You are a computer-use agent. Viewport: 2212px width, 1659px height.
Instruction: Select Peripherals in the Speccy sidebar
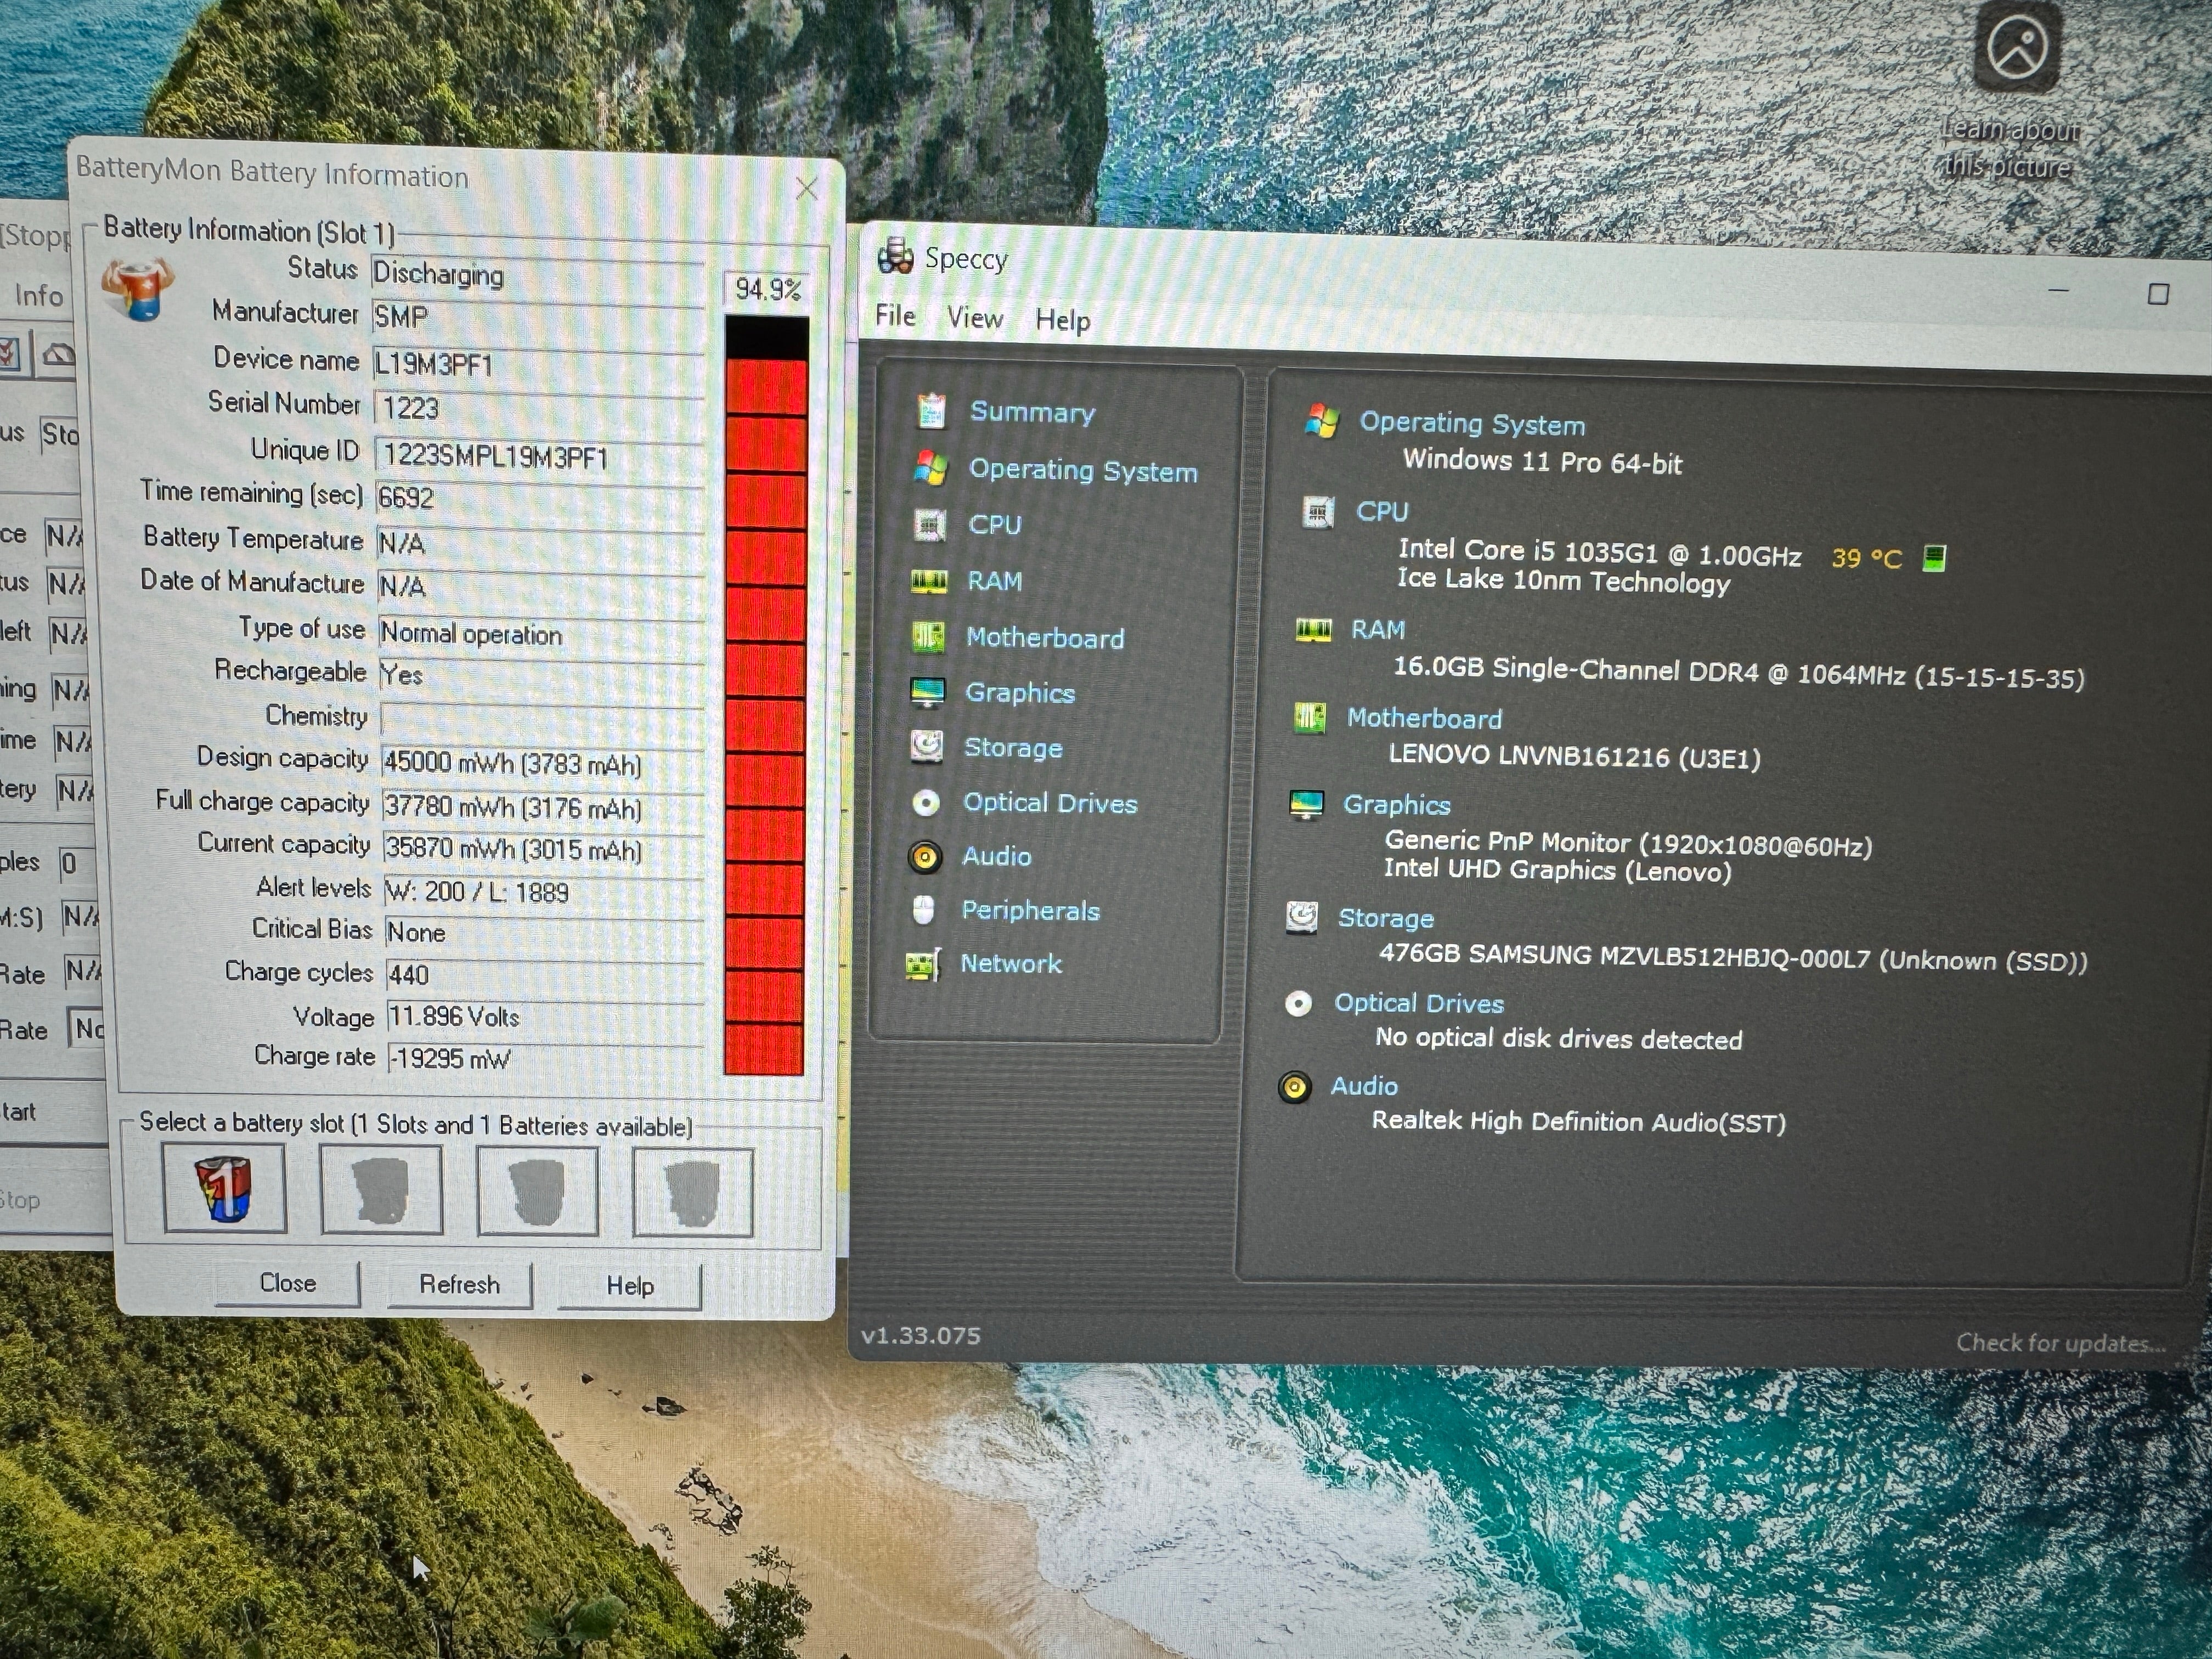point(1030,910)
